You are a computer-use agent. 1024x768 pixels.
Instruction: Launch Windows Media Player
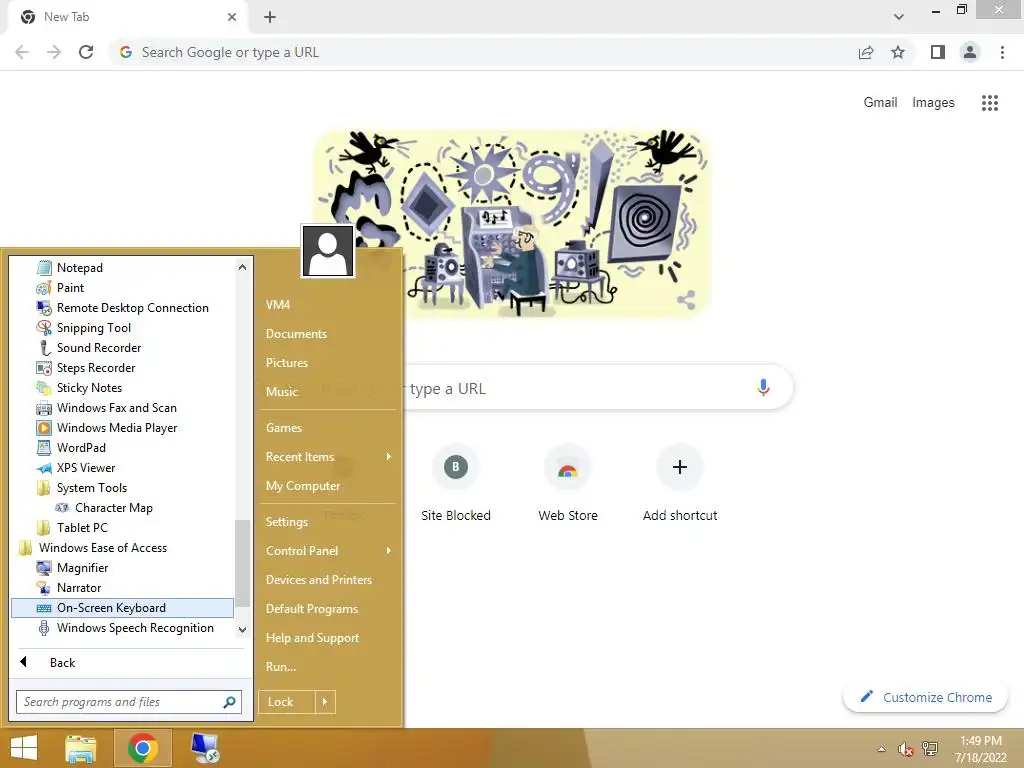[117, 428]
